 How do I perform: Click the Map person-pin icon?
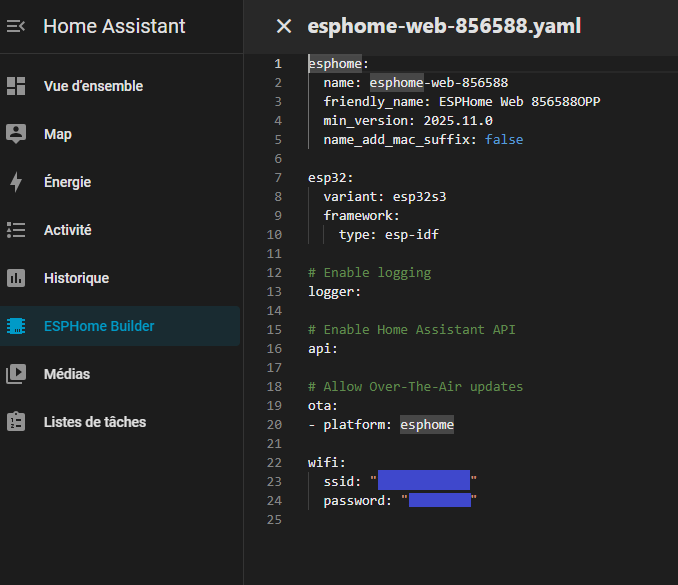tap(16, 134)
